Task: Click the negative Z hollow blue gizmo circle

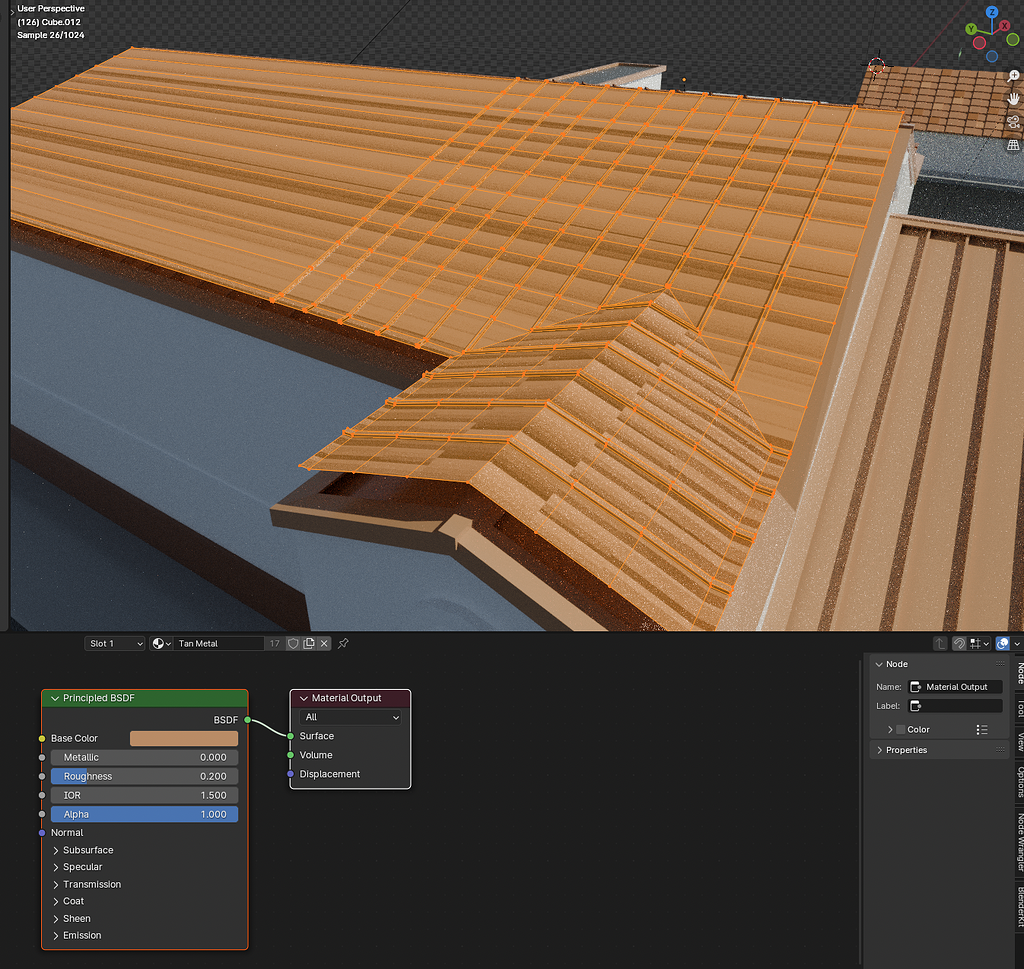Action: tap(991, 56)
